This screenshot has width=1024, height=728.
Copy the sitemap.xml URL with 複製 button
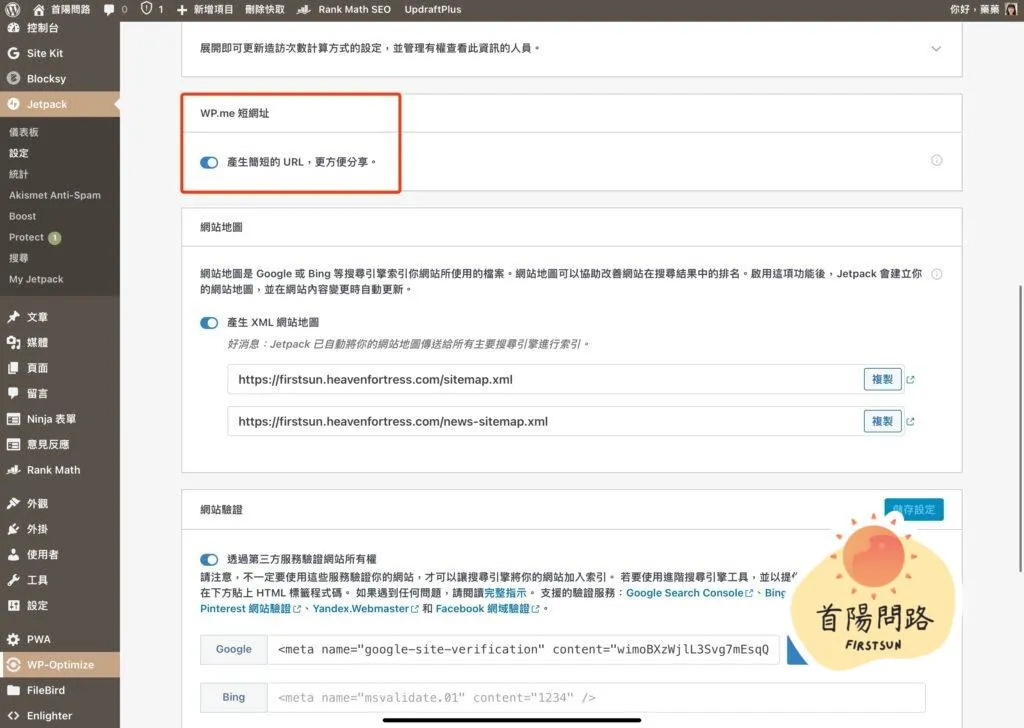(x=882, y=380)
